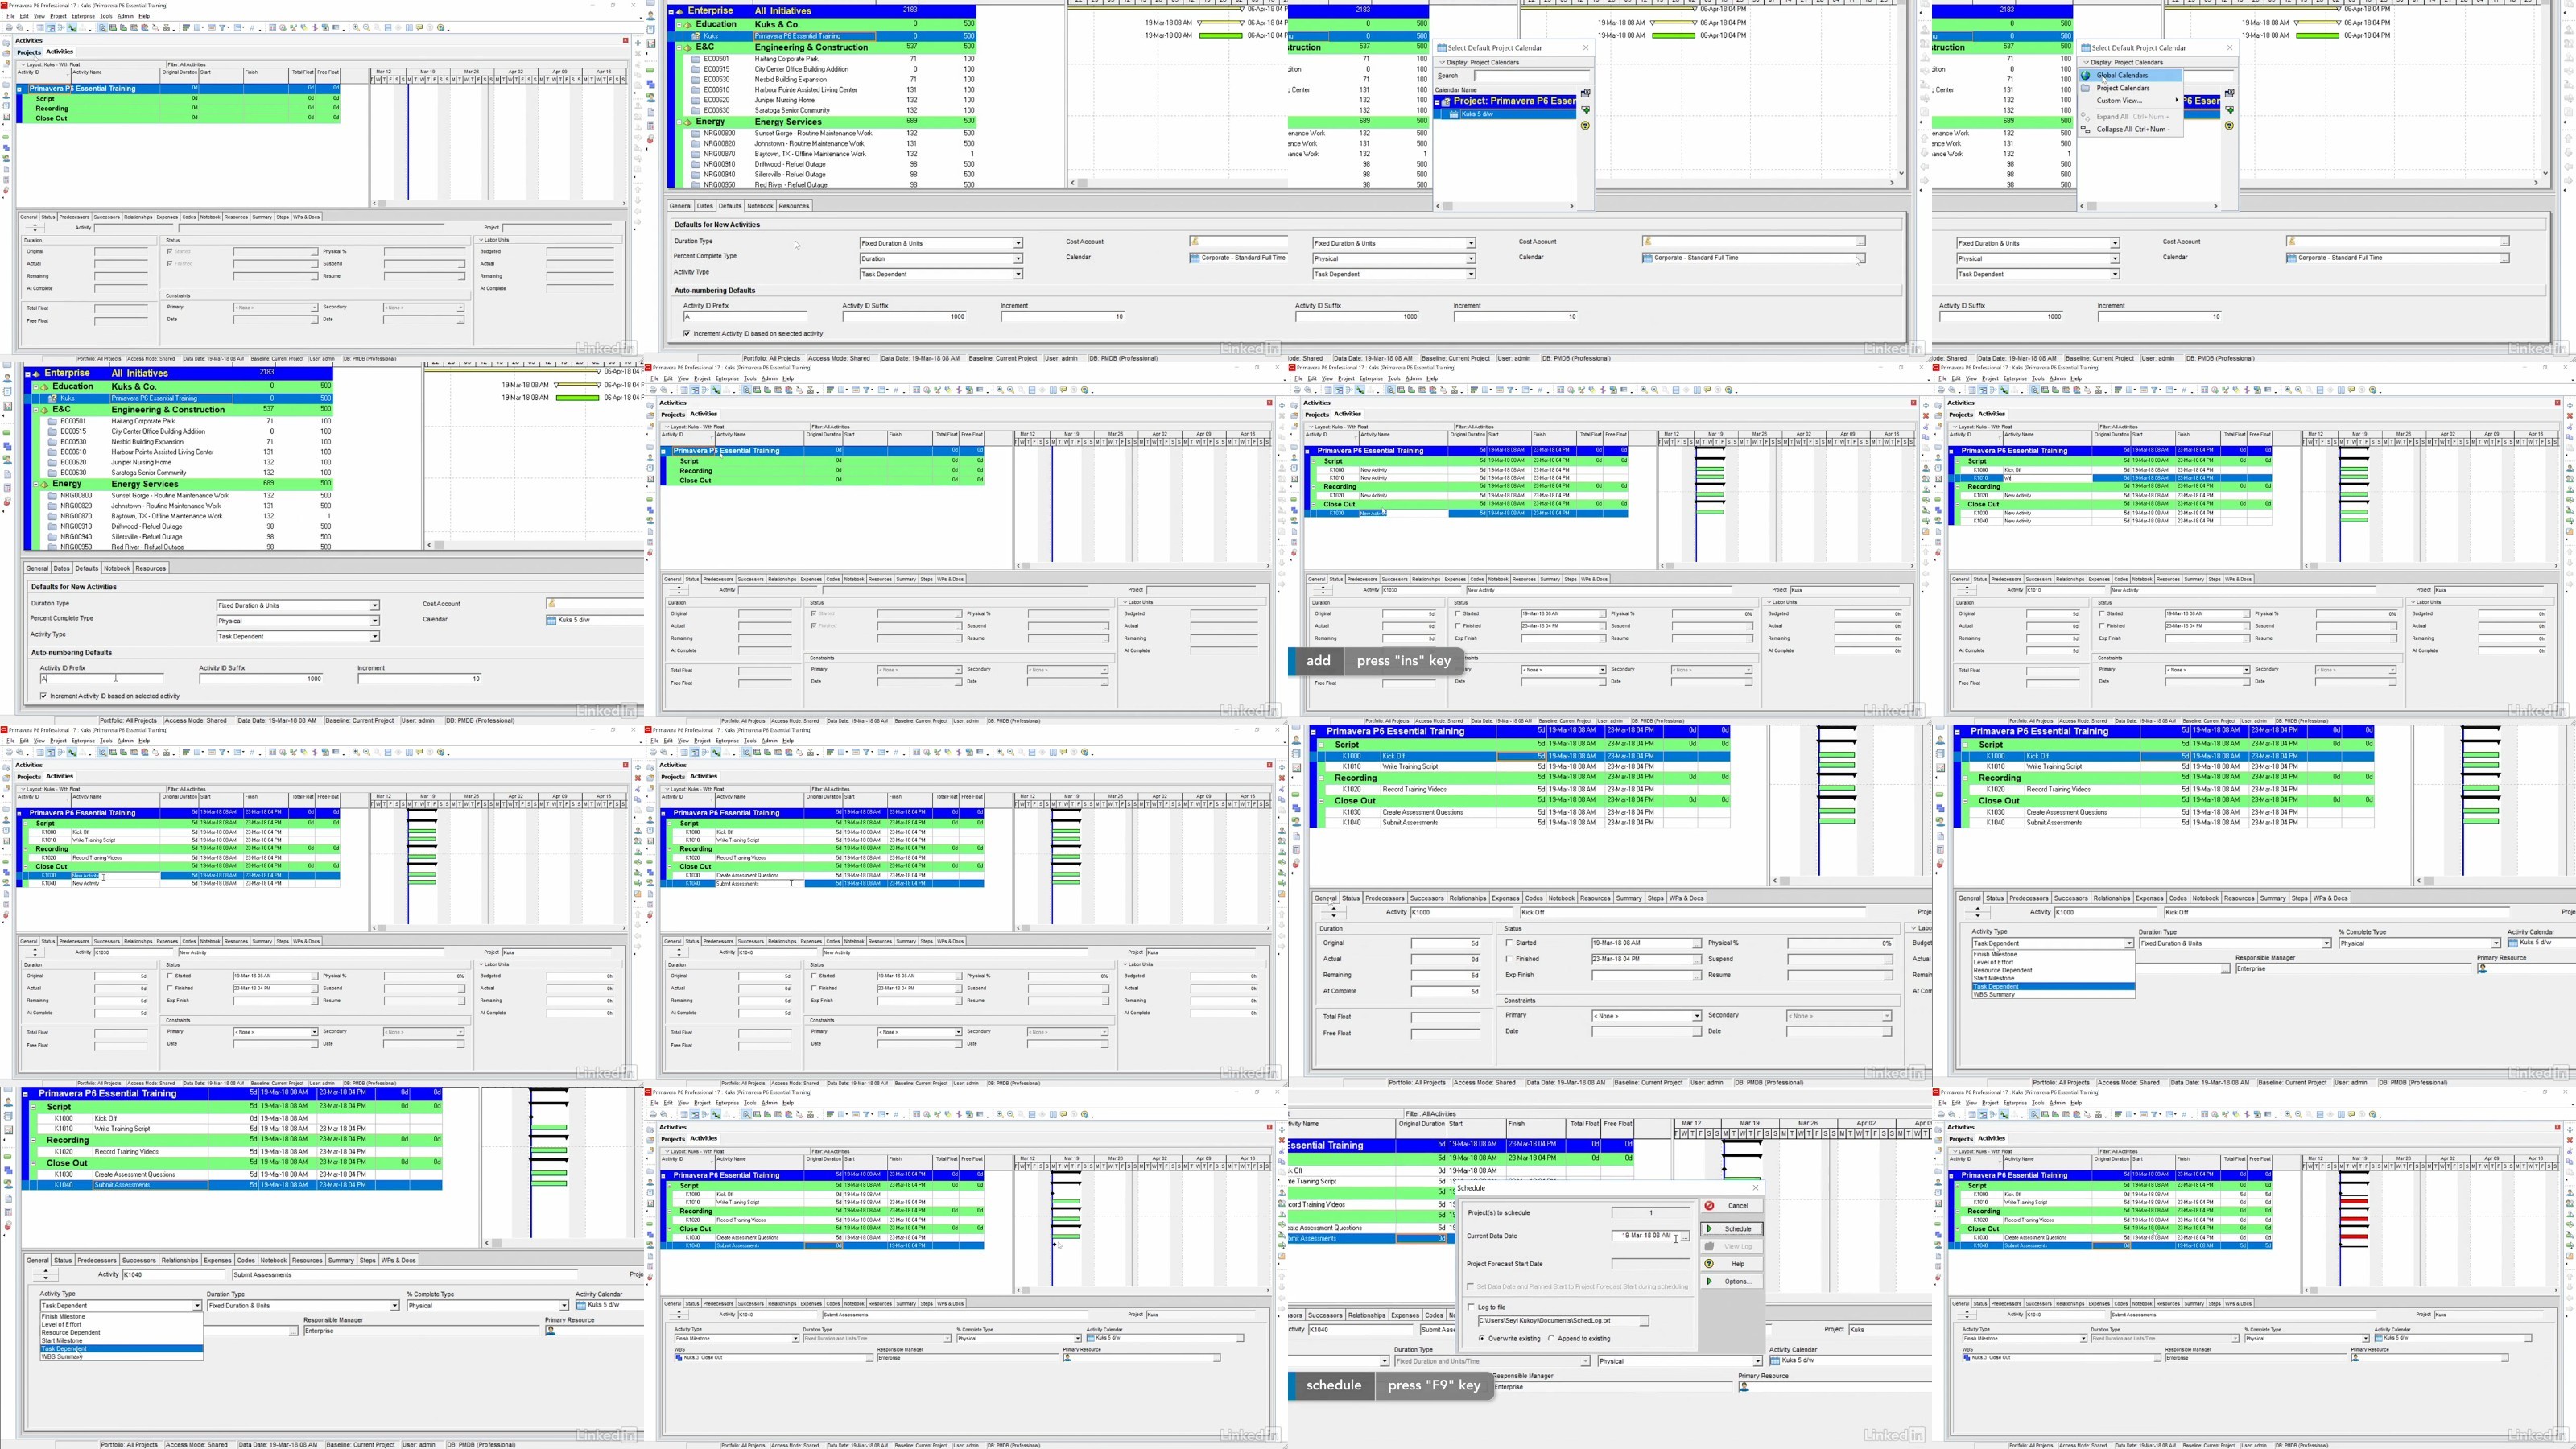The image size is (2576, 1449).
Task: Select the Overwrite existing radio option
Action: tap(1482, 1338)
